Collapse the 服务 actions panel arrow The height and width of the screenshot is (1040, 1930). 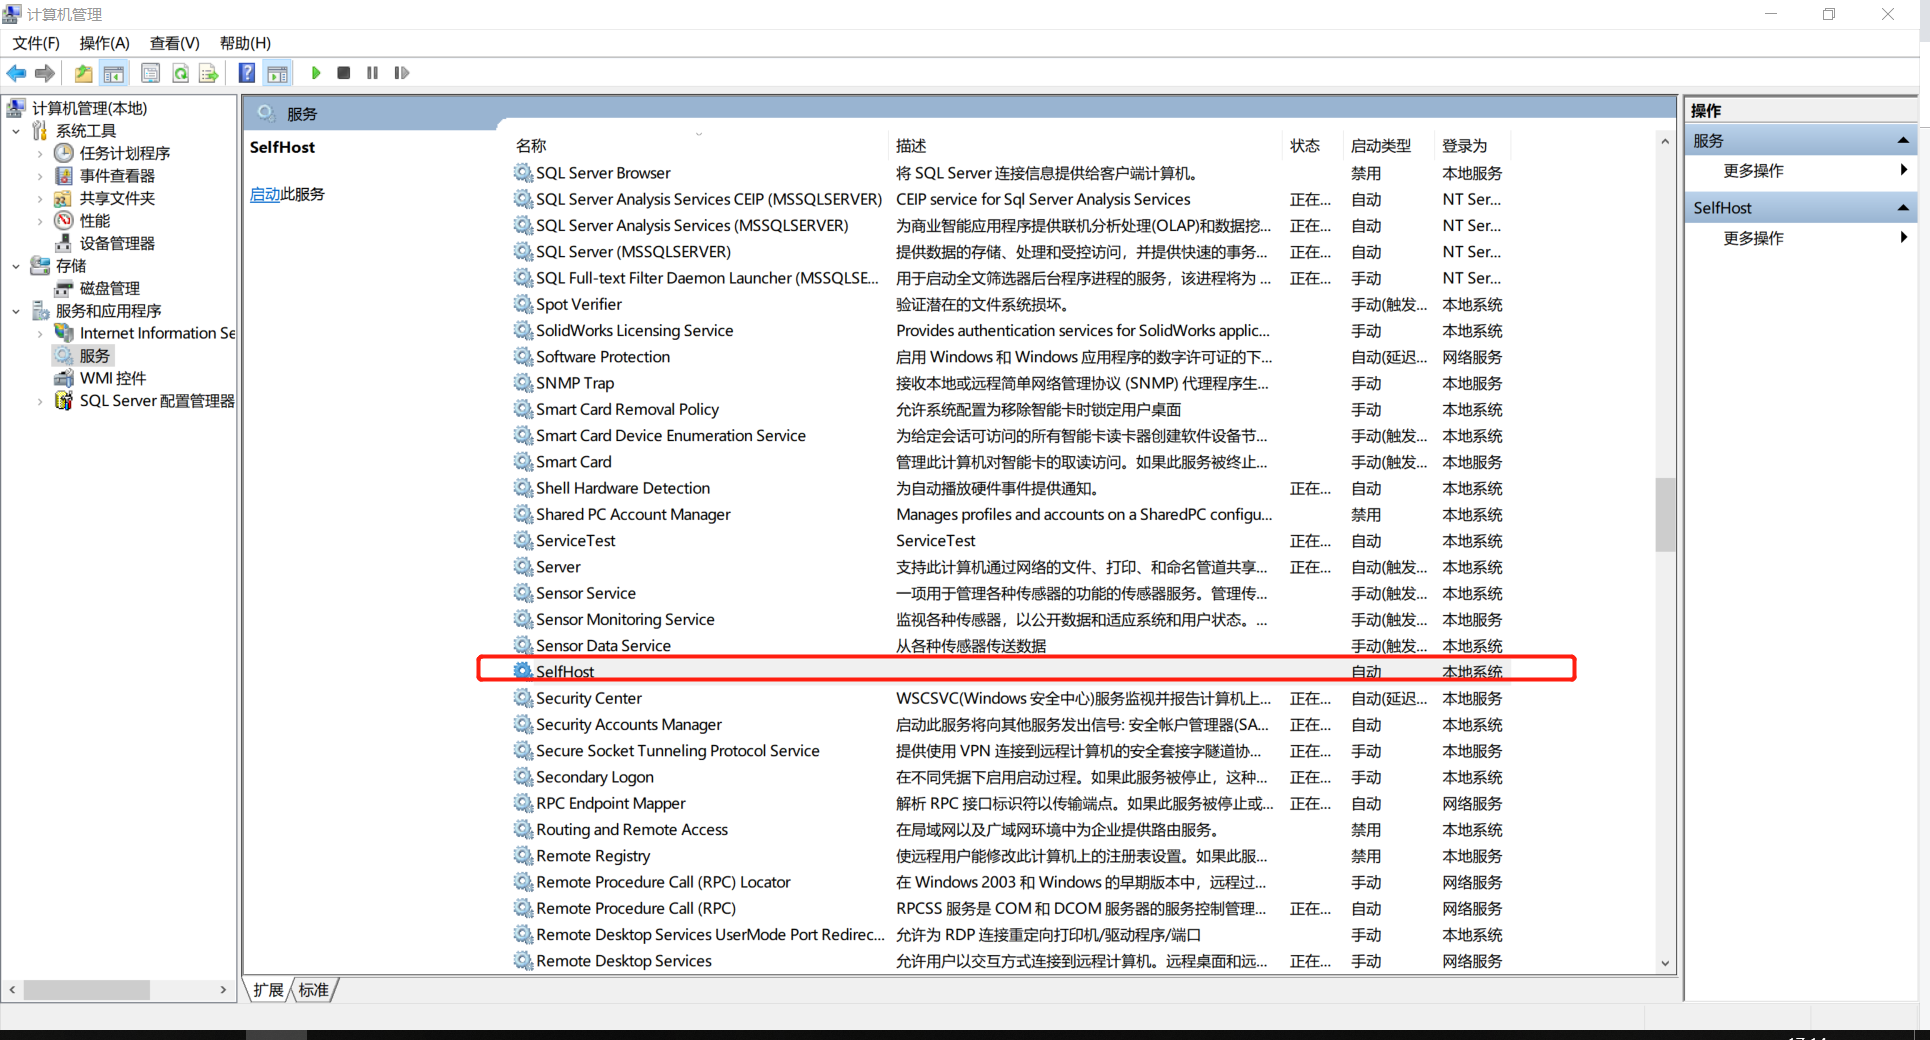coord(1903,139)
